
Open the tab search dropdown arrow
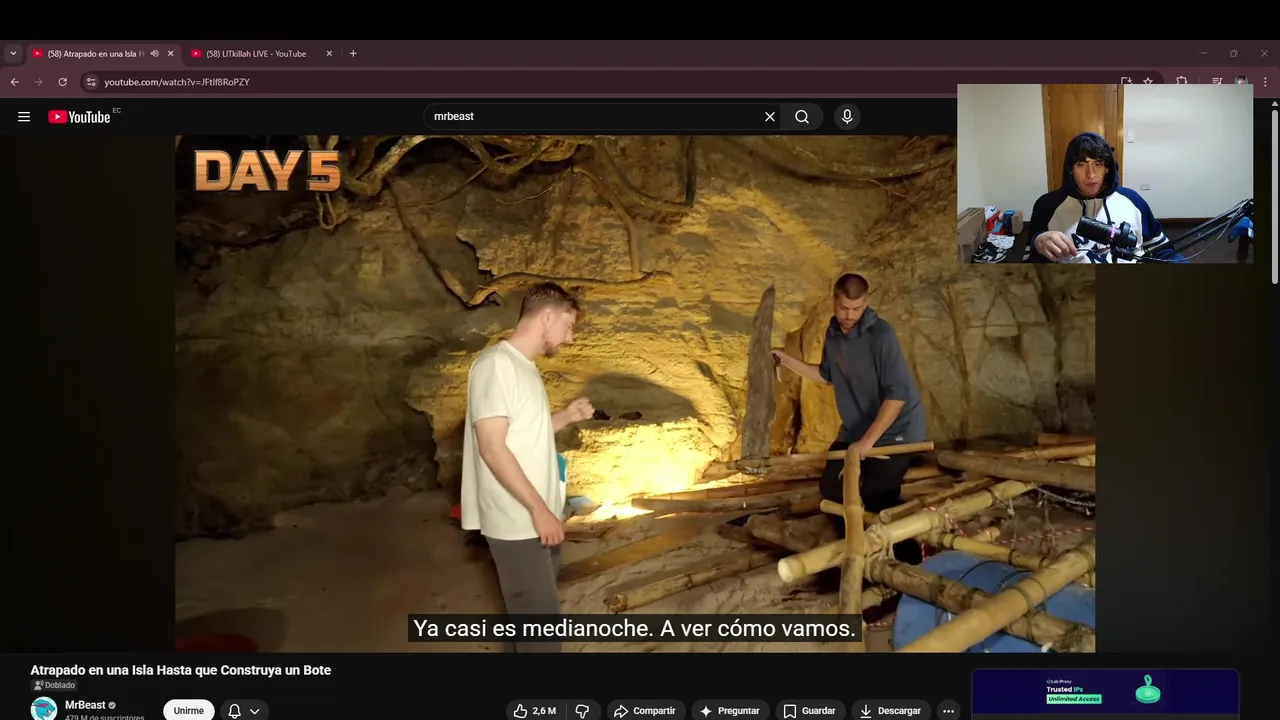point(13,54)
